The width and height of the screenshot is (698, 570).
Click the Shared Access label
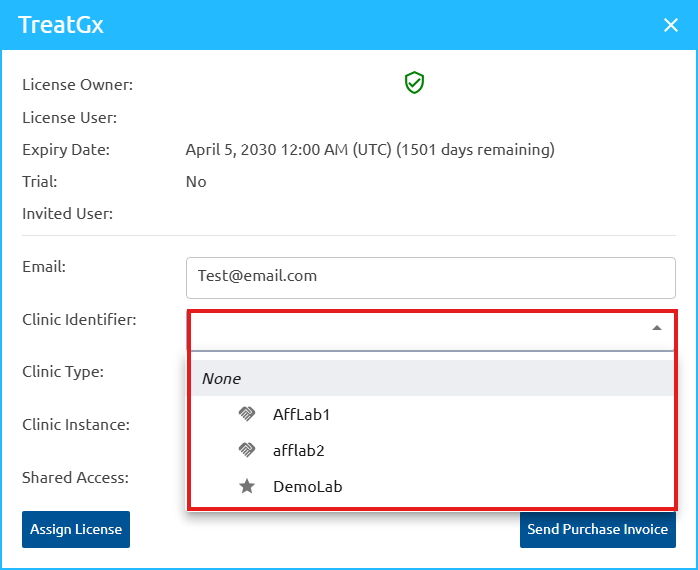click(75, 478)
